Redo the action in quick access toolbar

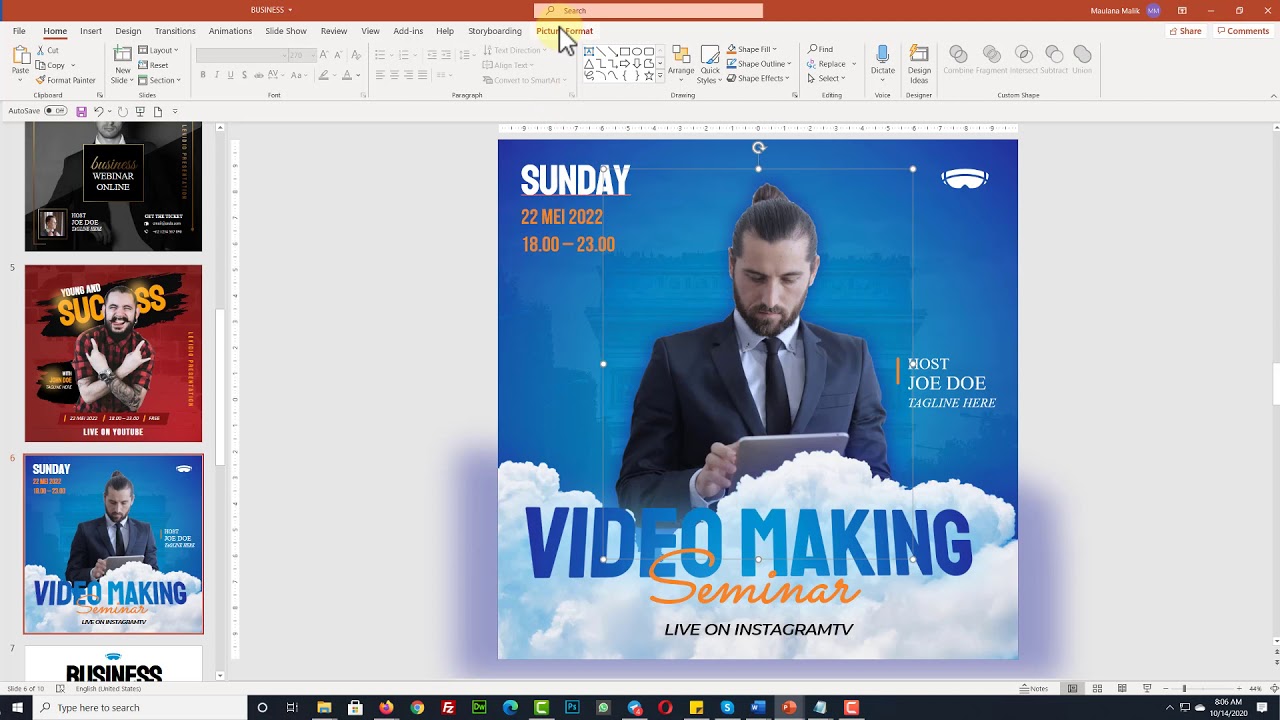pos(122,111)
